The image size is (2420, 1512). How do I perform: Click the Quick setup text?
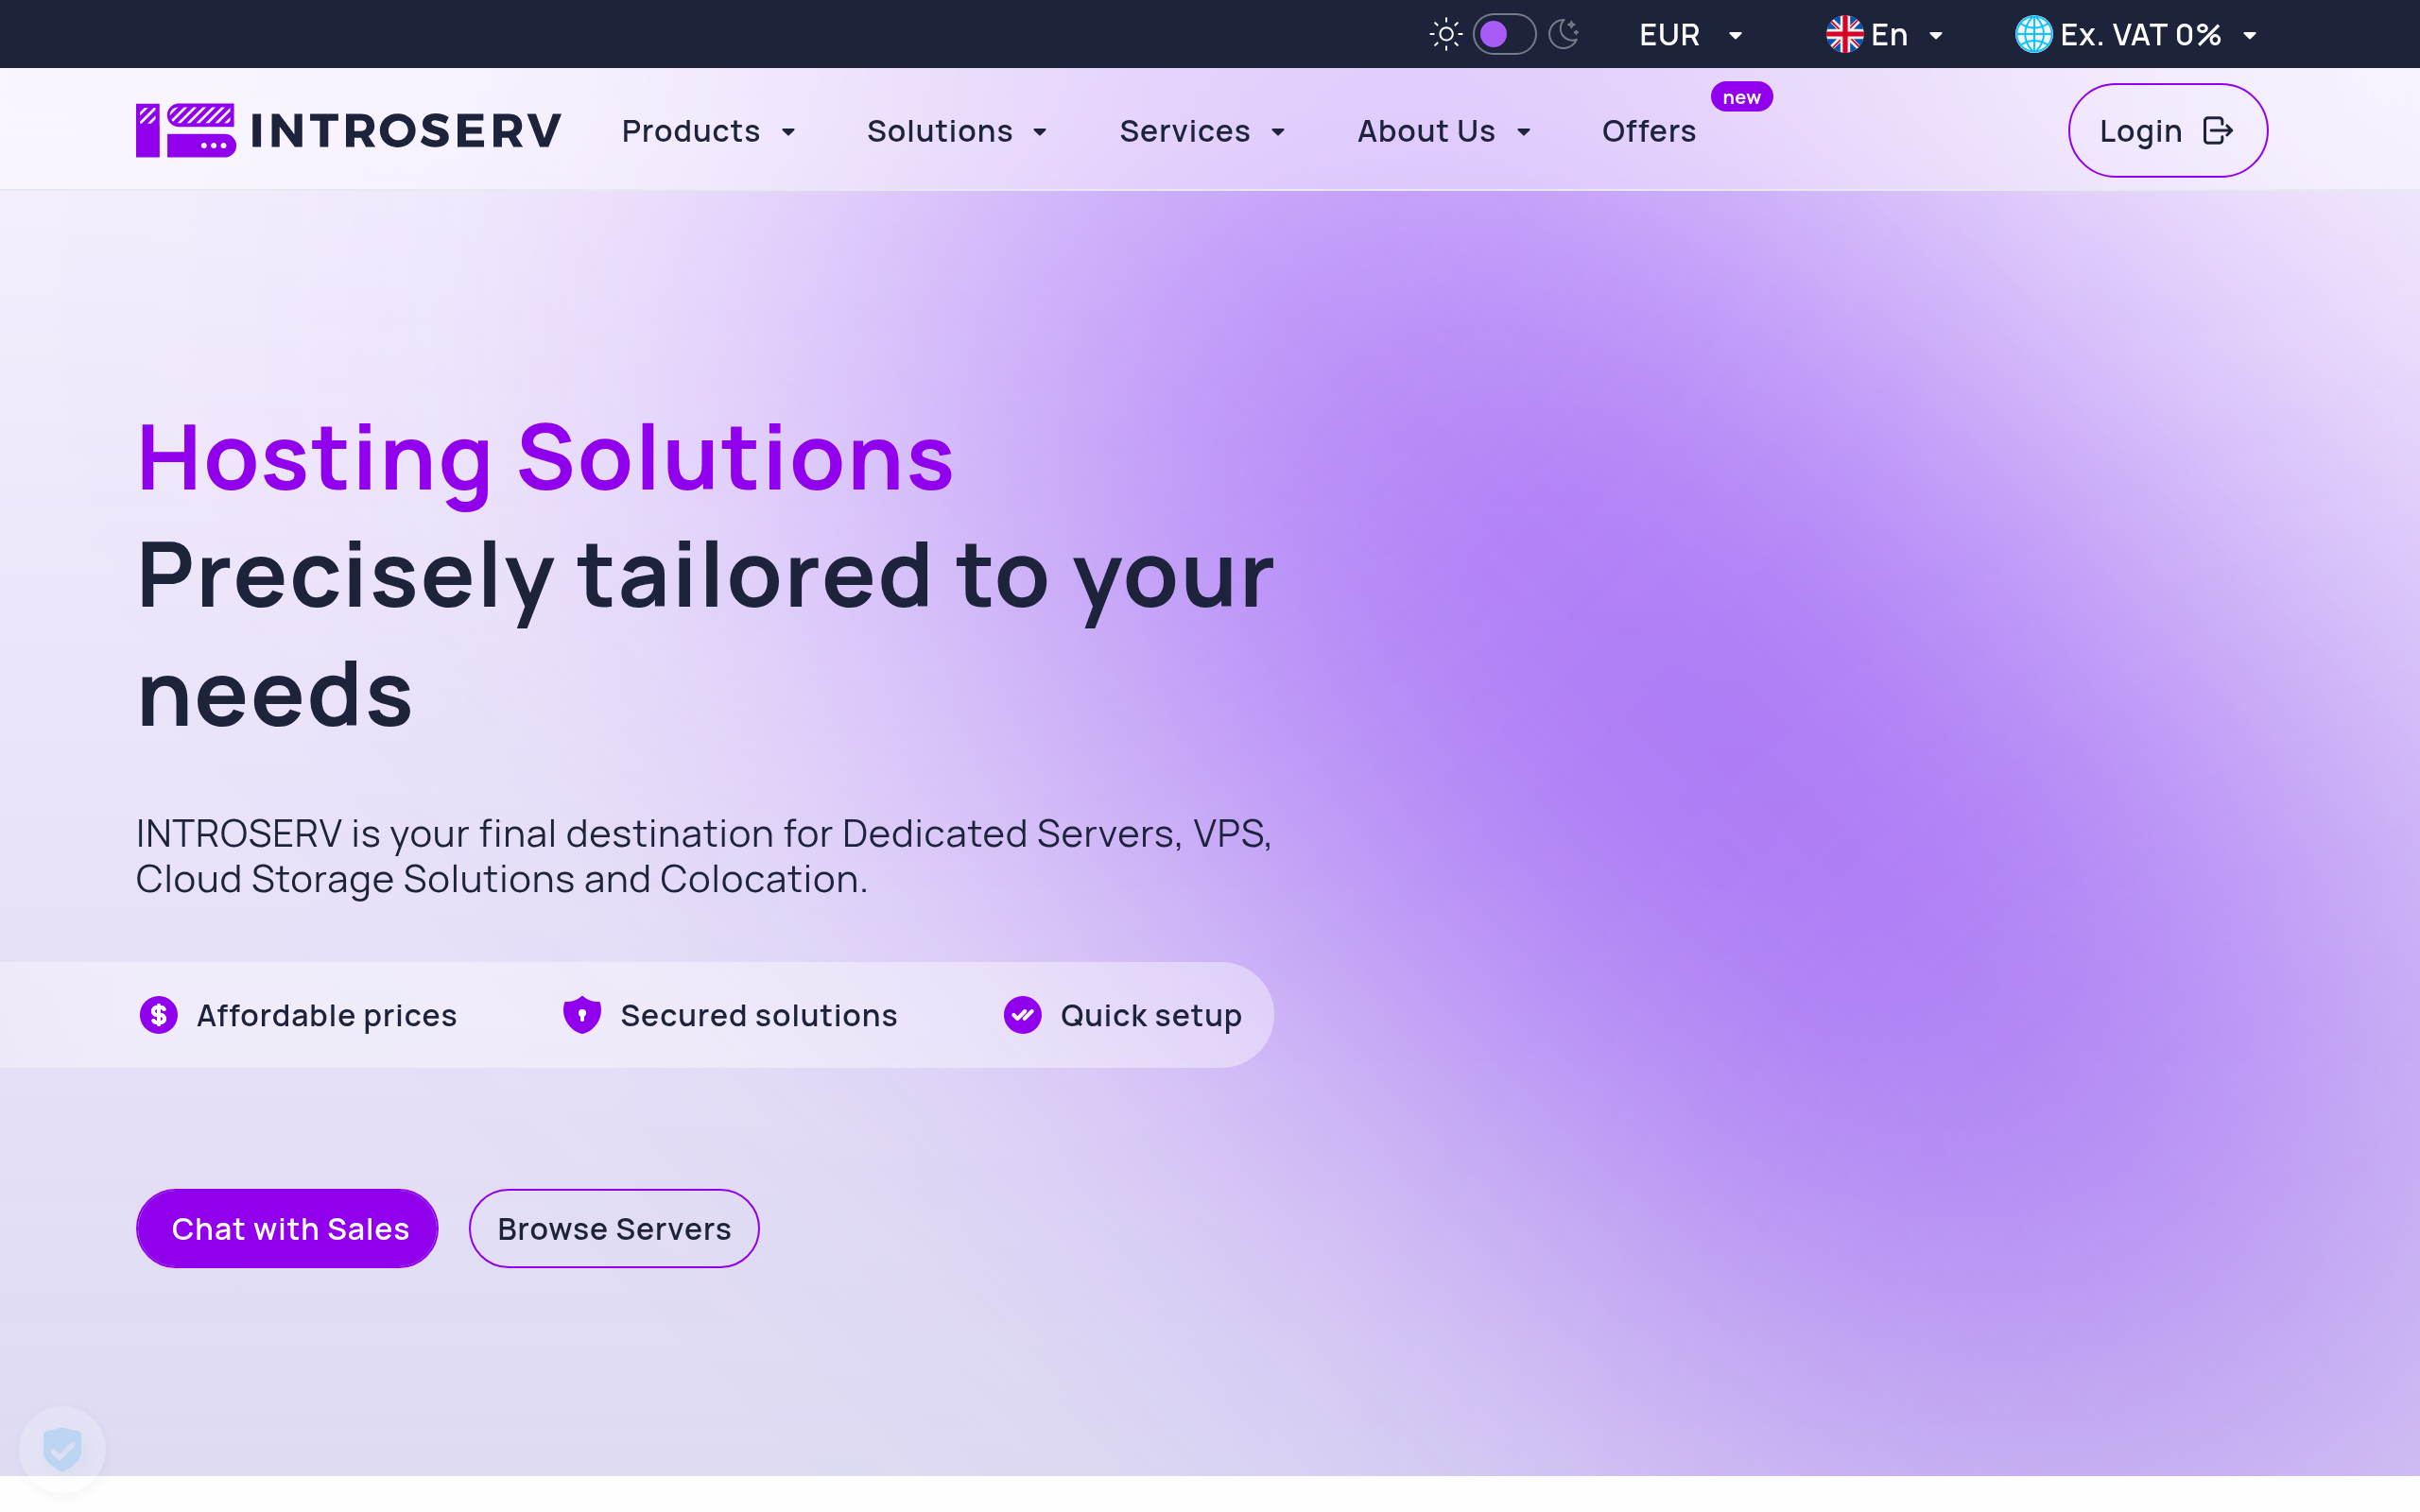(1151, 1015)
